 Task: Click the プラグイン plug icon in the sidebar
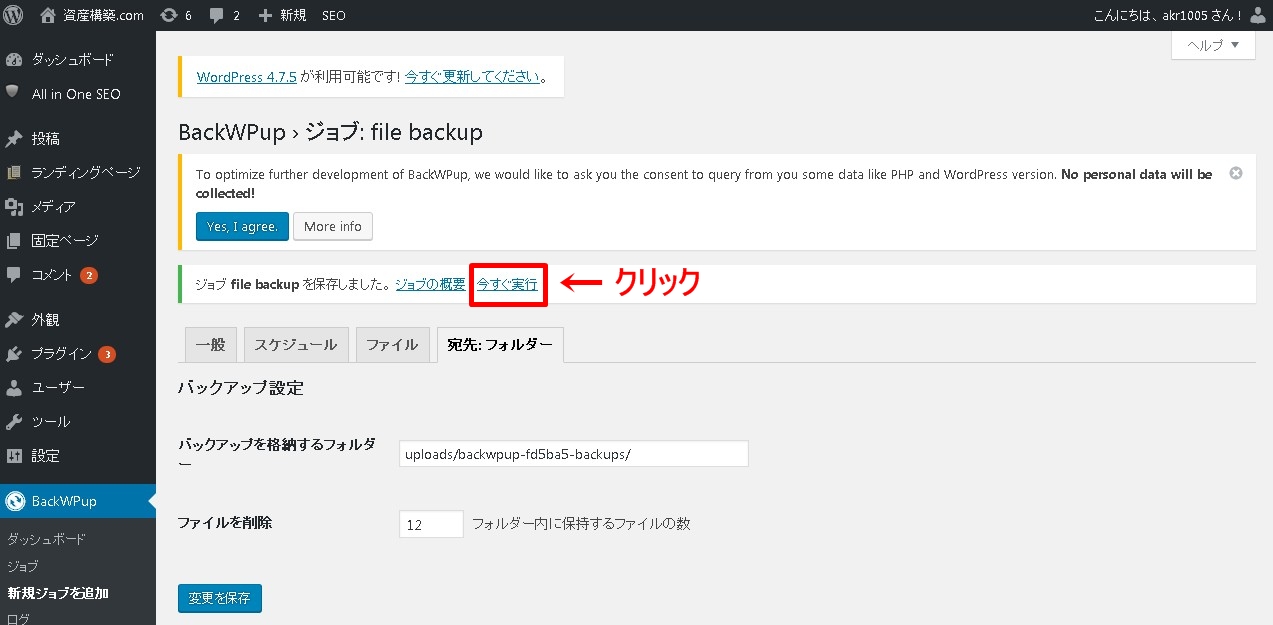[x=14, y=354]
